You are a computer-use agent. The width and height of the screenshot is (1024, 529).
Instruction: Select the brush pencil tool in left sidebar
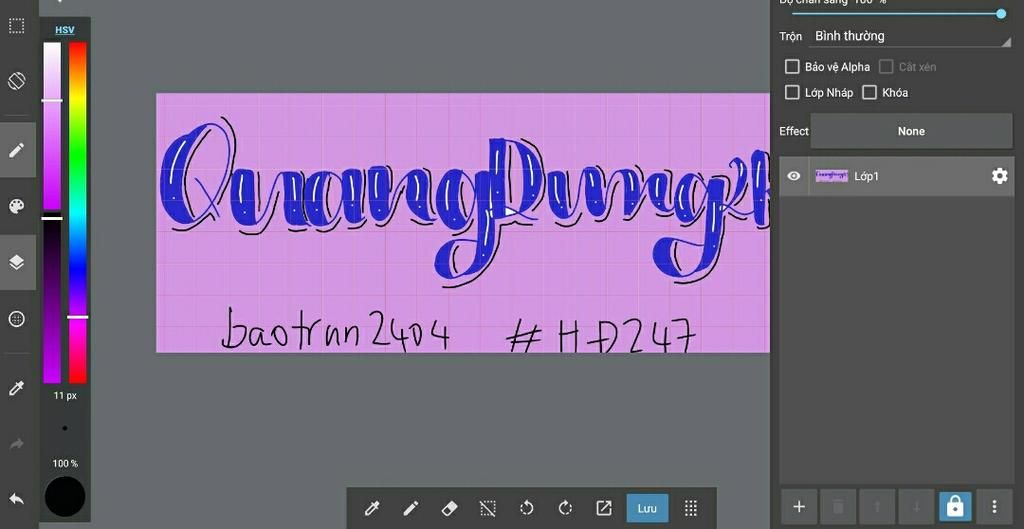tap(16, 150)
